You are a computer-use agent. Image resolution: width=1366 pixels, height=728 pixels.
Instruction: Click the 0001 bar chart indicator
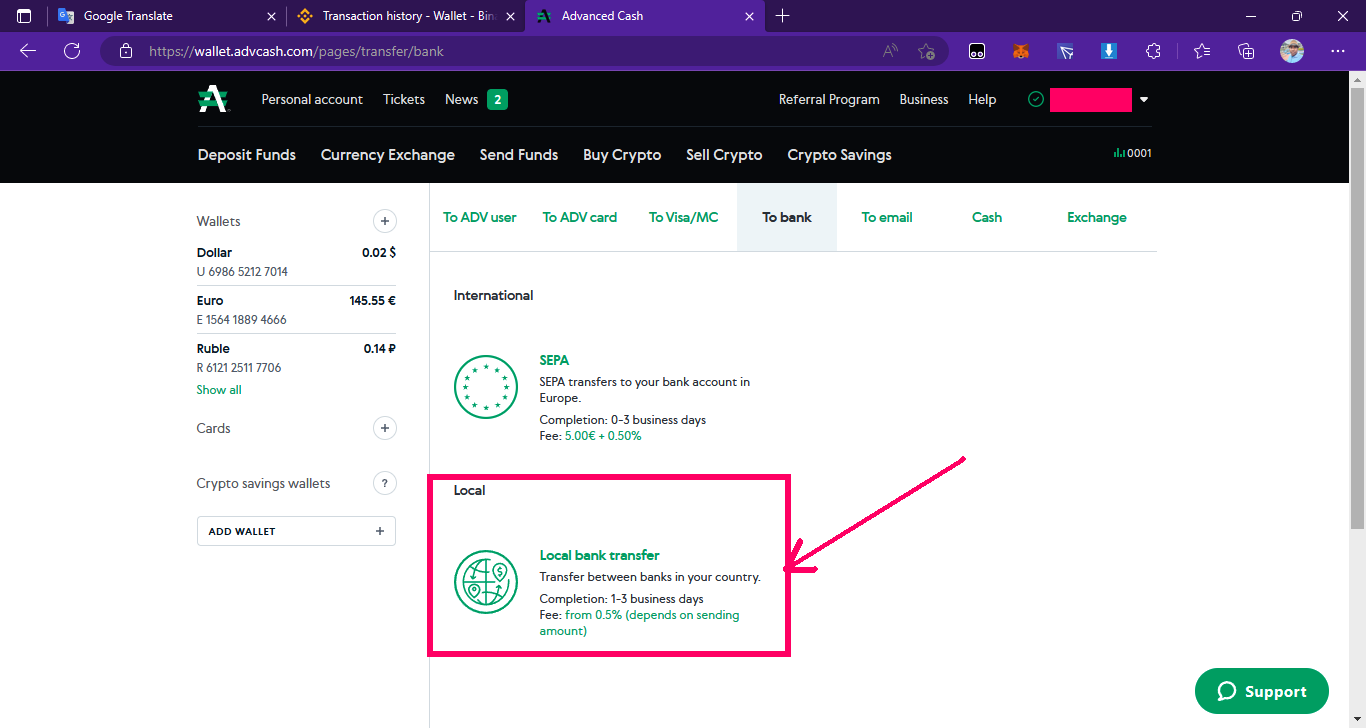[1132, 153]
